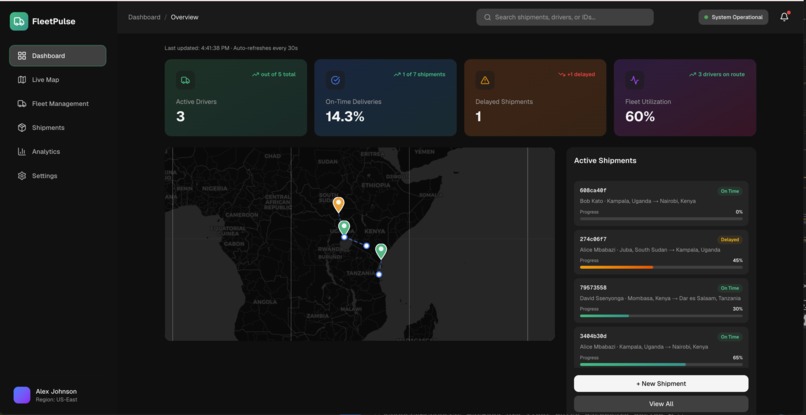Open shipment card 608ca40f
The image size is (806, 415).
(x=661, y=204)
